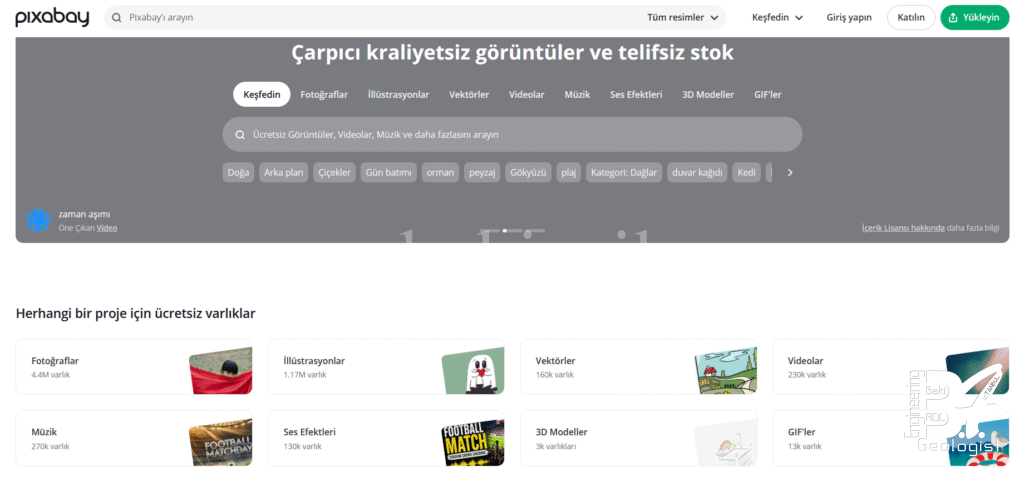Screen dimensions: 1024x477
Task: Click the blue zaman aşımı profile avatar
Action: click(x=38, y=220)
